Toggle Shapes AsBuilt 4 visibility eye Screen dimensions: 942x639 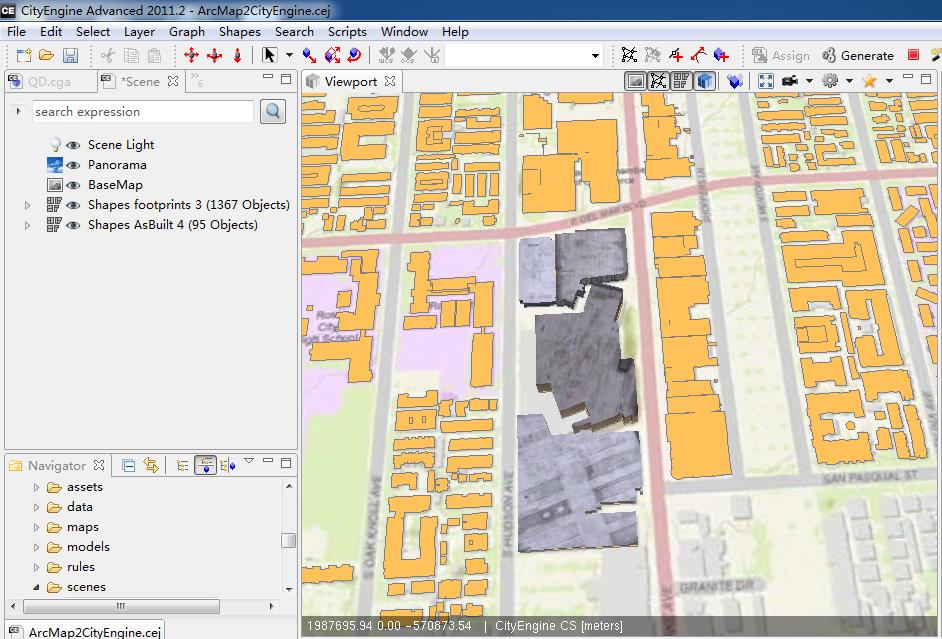pyautogui.click(x=73, y=225)
